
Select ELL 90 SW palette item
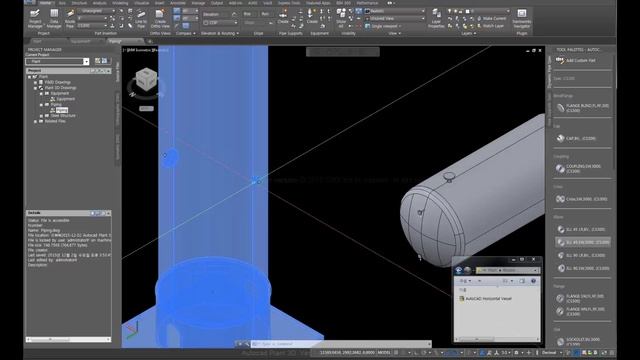pos(583,268)
